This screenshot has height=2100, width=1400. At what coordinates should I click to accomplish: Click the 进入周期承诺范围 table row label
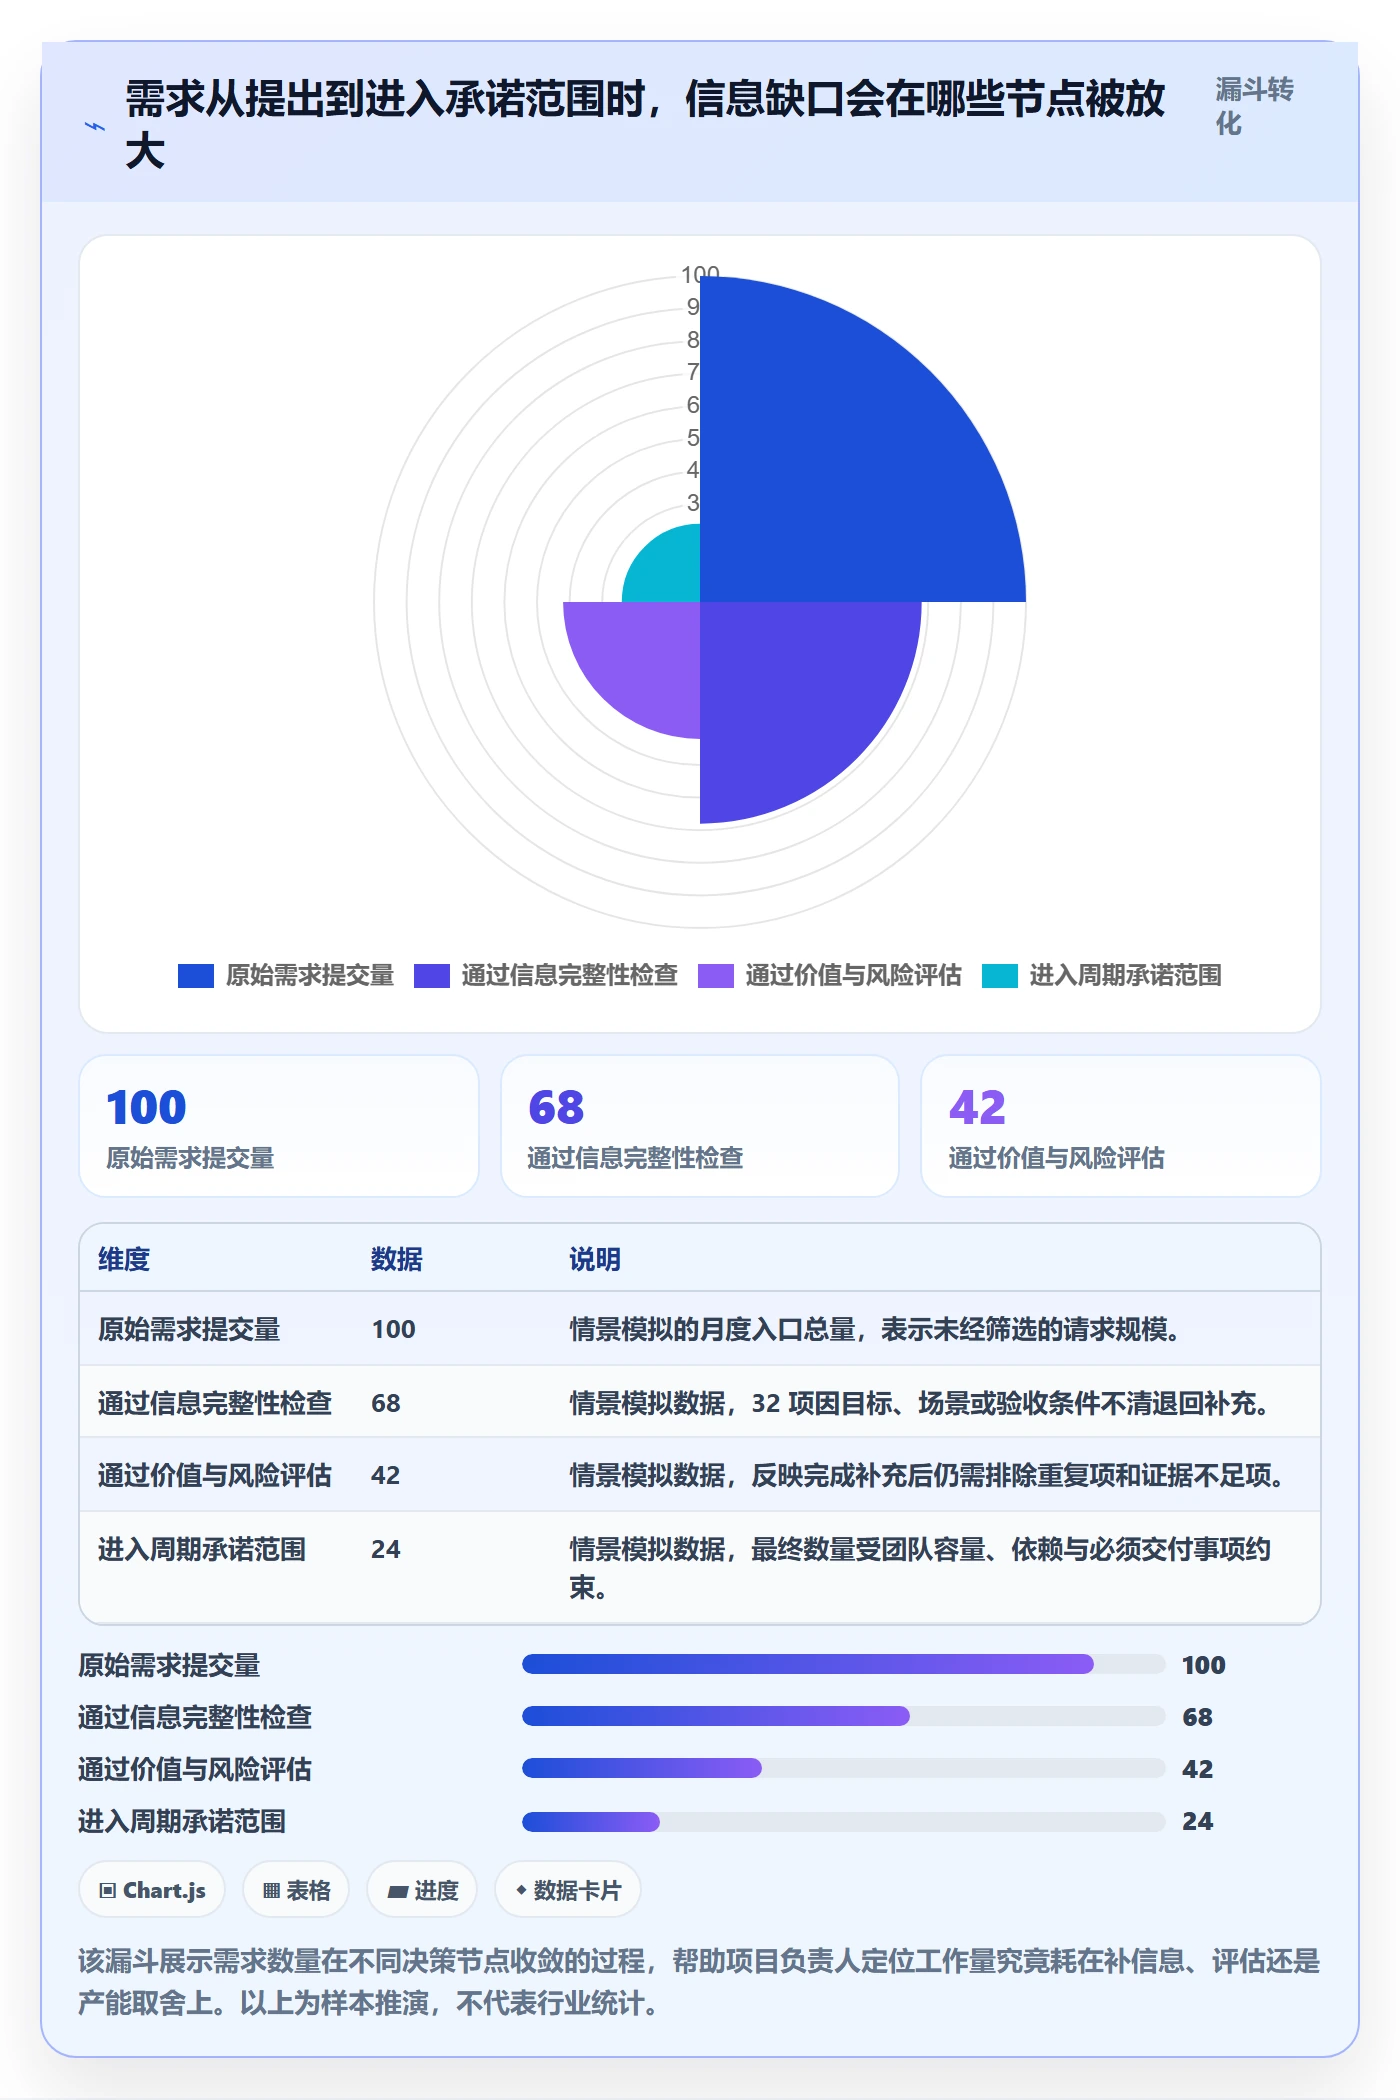point(202,1549)
